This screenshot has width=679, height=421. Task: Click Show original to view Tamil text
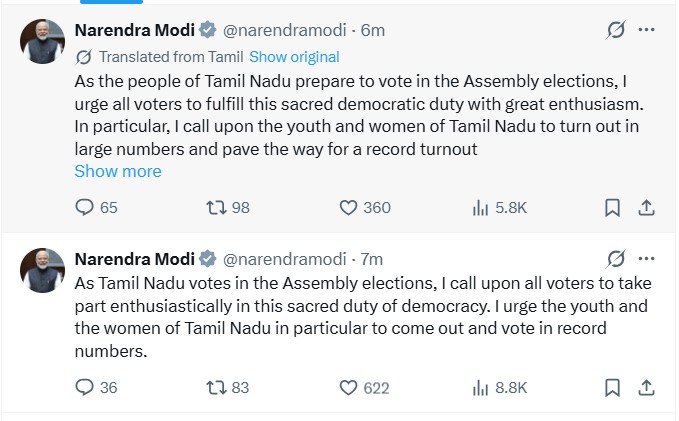[294, 57]
